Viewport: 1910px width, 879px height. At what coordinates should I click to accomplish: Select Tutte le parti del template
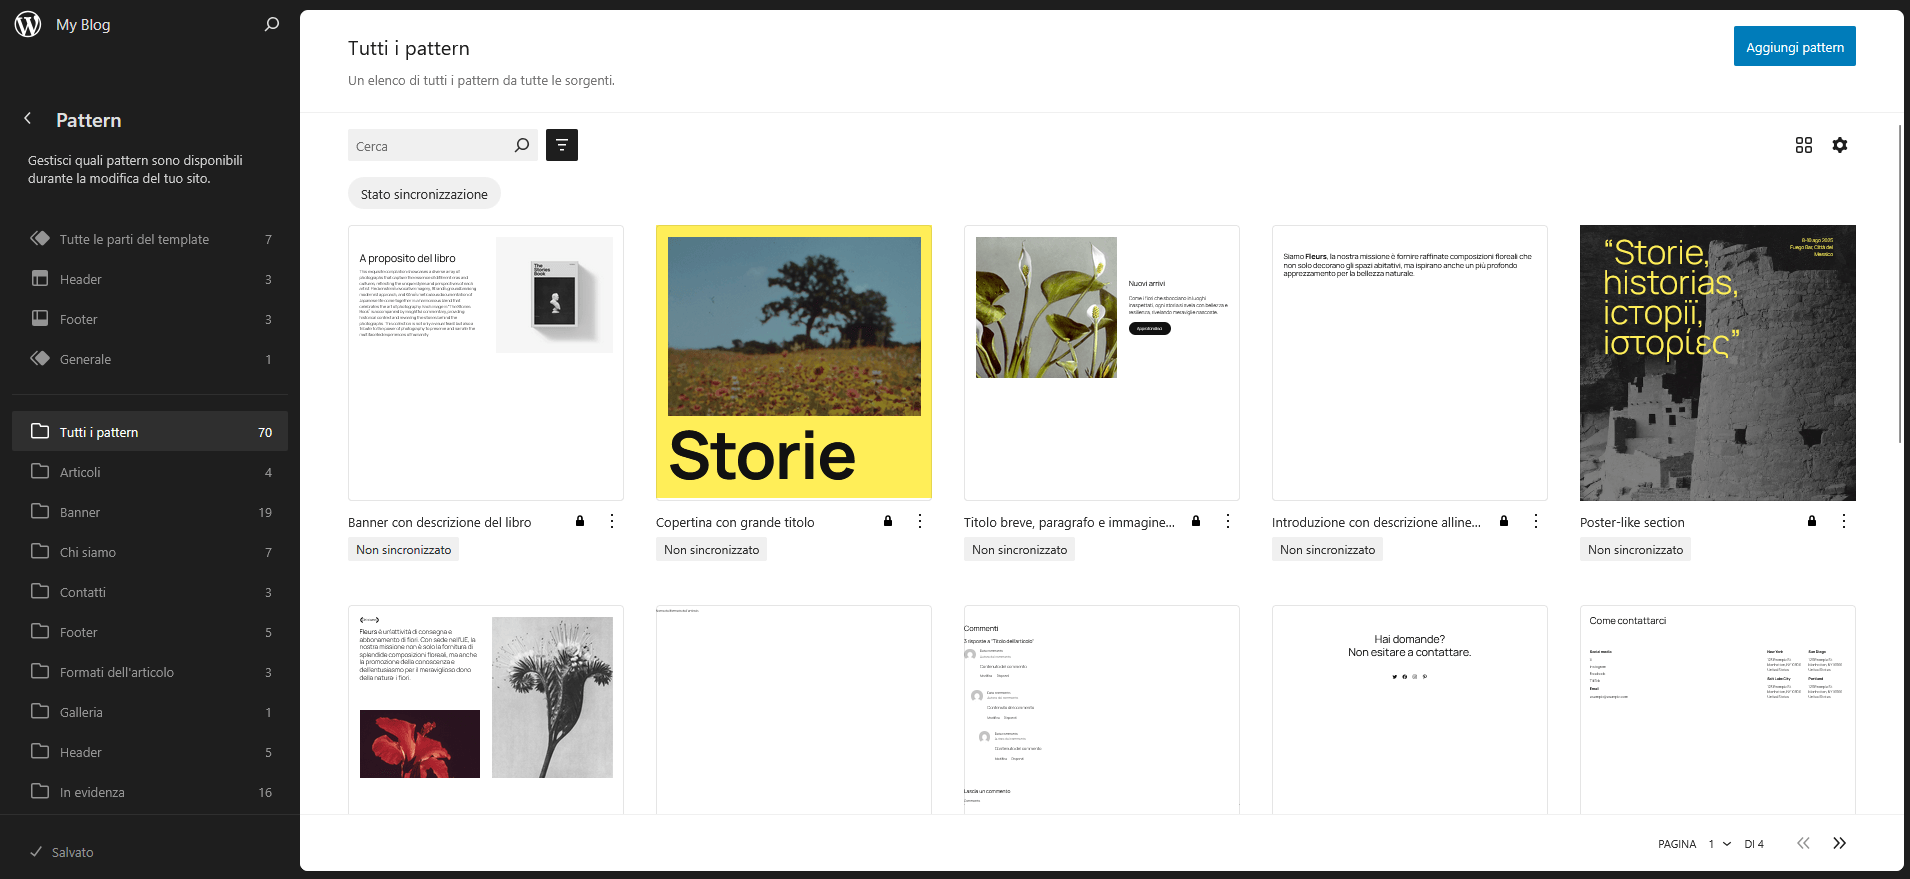pos(150,239)
